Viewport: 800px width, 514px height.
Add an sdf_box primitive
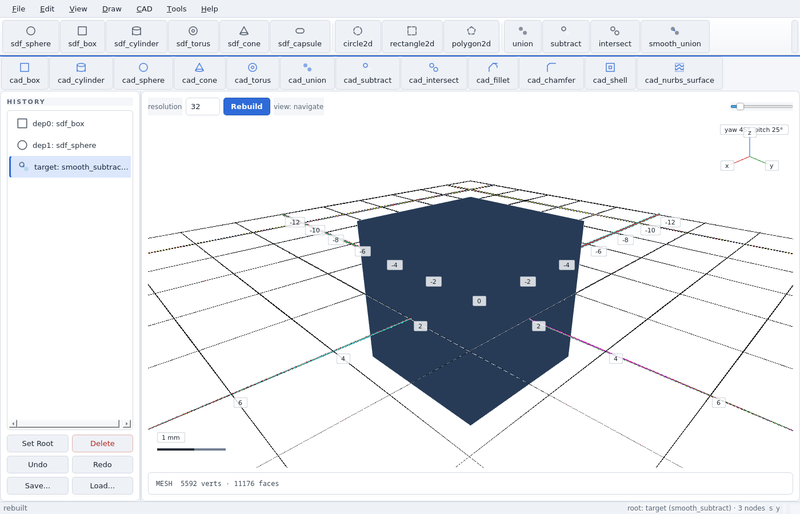coord(82,37)
